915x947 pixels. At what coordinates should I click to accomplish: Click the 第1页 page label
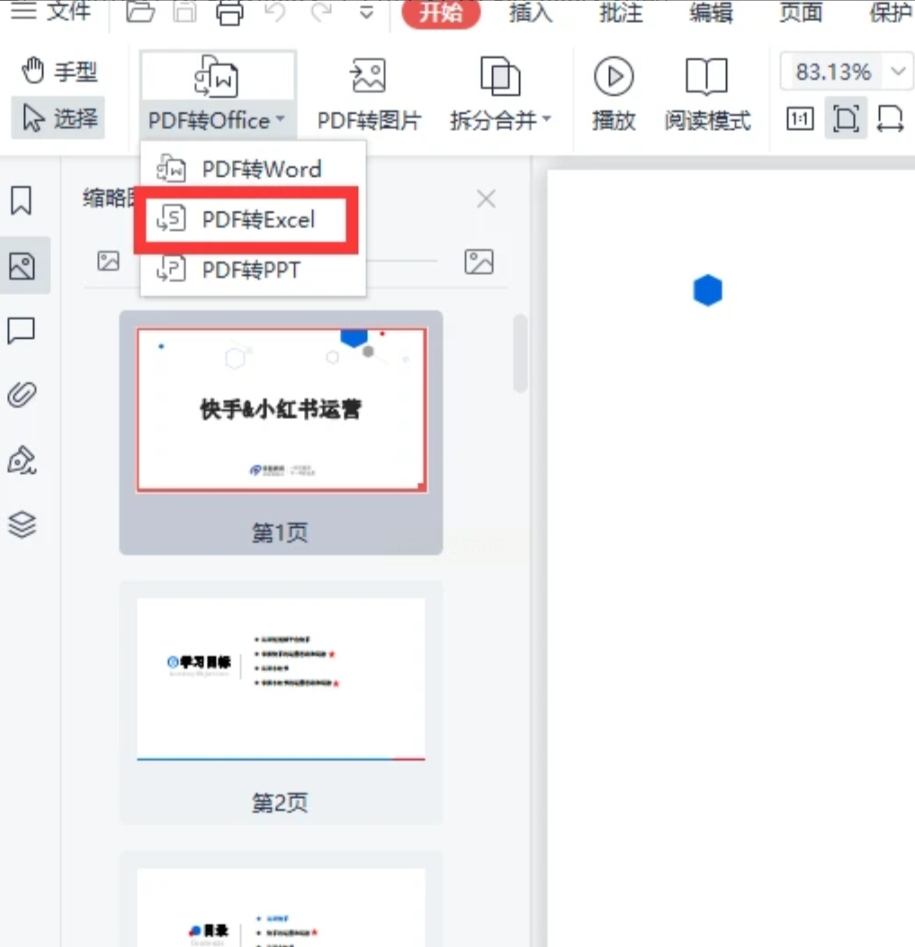click(x=280, y=533)
